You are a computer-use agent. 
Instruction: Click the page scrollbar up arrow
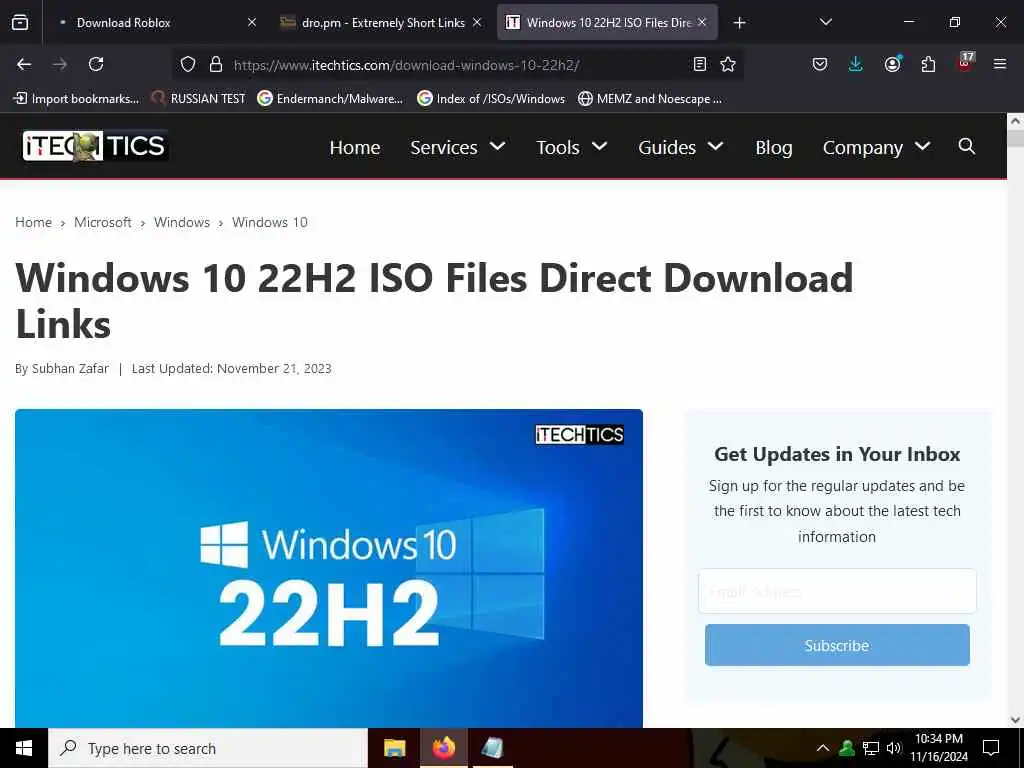click(1015, 121)
